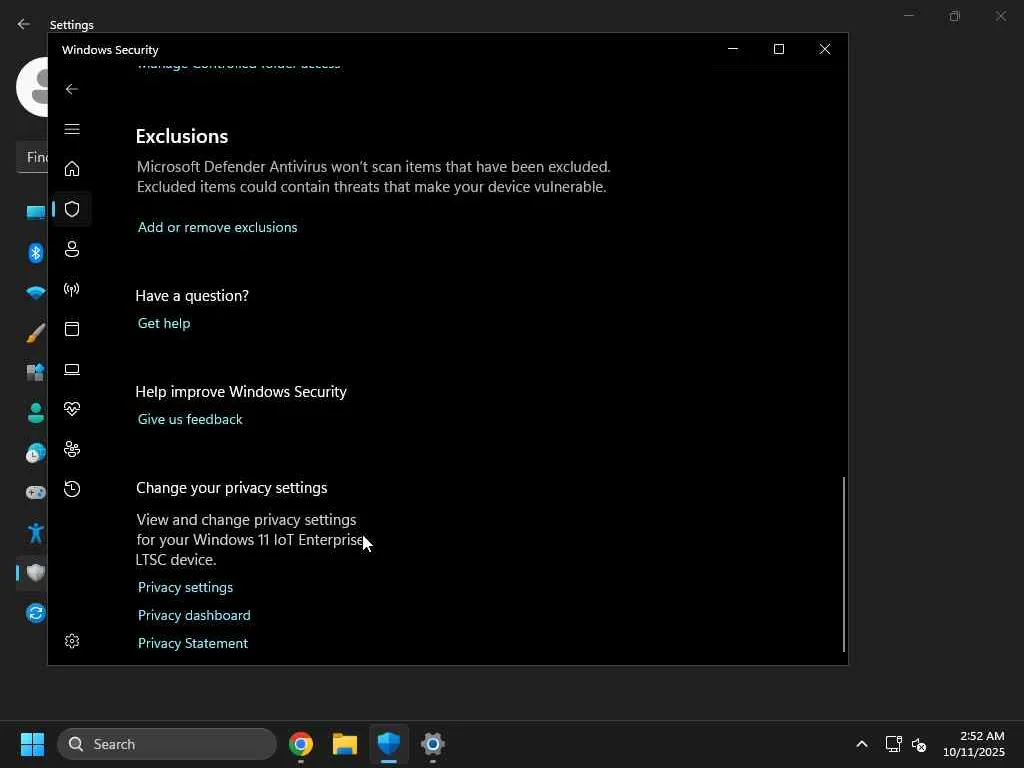Open Bluetooth & devices in Settings sidebar
Image resolution: width=1024 pixels, height=768 pixels.
click(36, 253)
